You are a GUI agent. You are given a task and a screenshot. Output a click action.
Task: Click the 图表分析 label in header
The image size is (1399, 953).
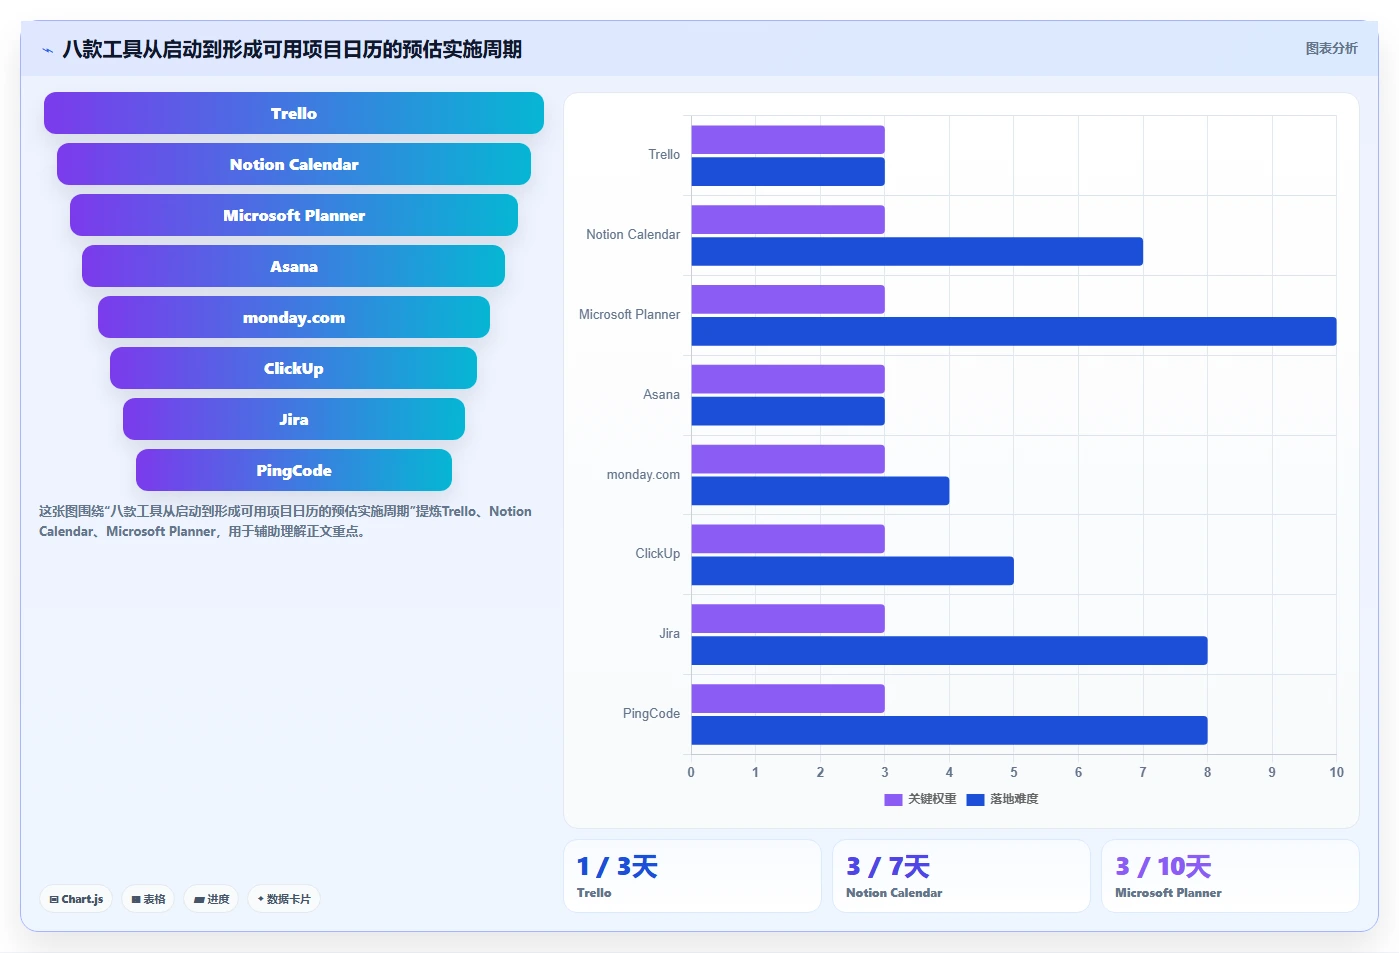coord(1331,48)
